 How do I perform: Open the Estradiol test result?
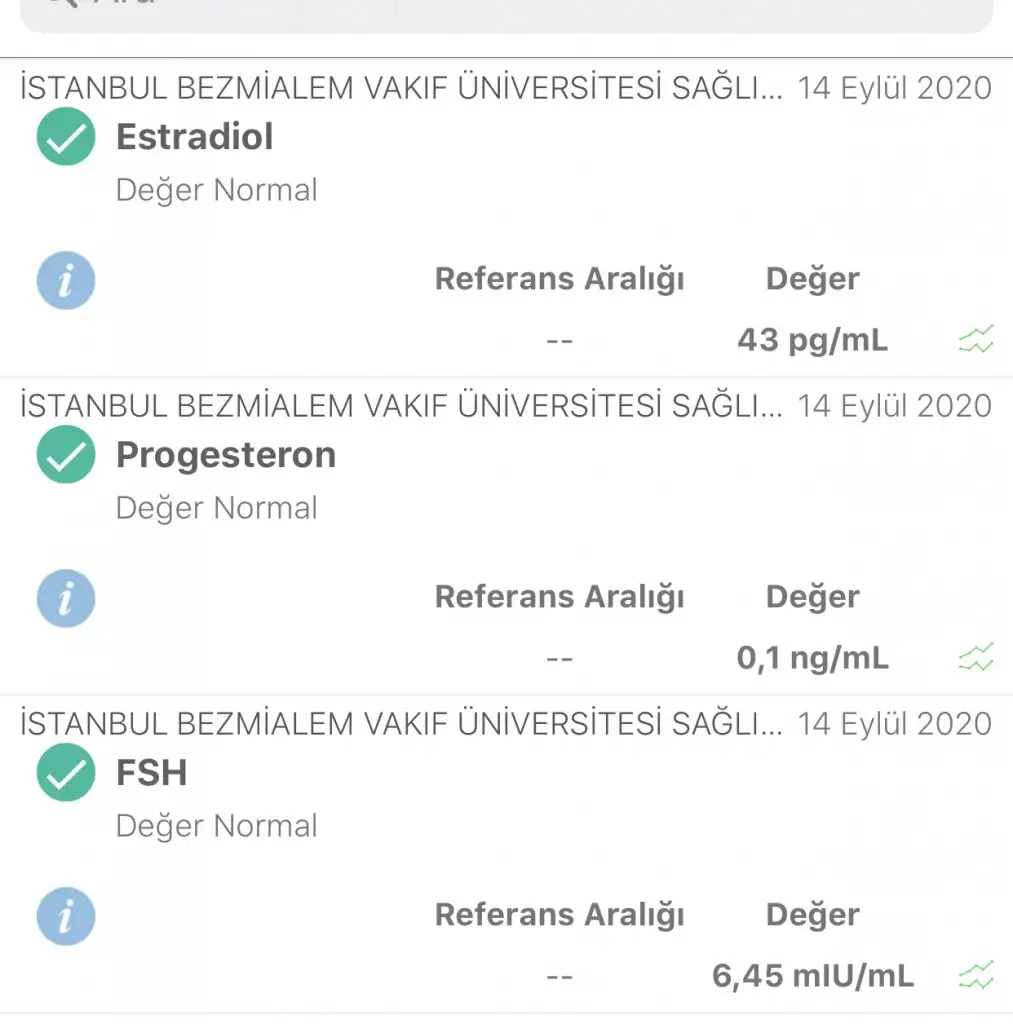click(194, 136)
